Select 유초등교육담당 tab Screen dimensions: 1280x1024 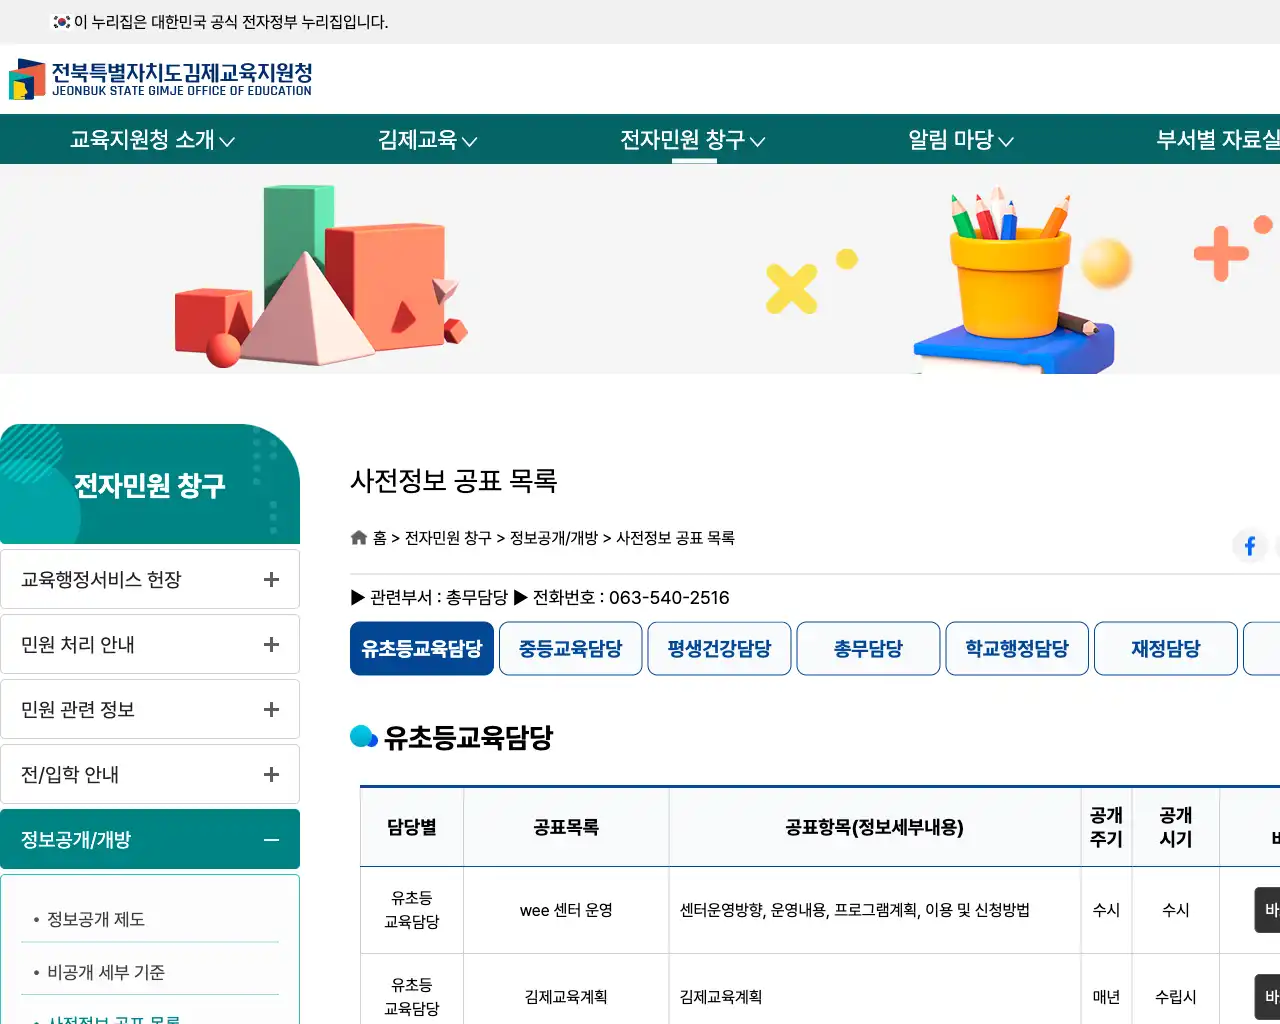422,649
